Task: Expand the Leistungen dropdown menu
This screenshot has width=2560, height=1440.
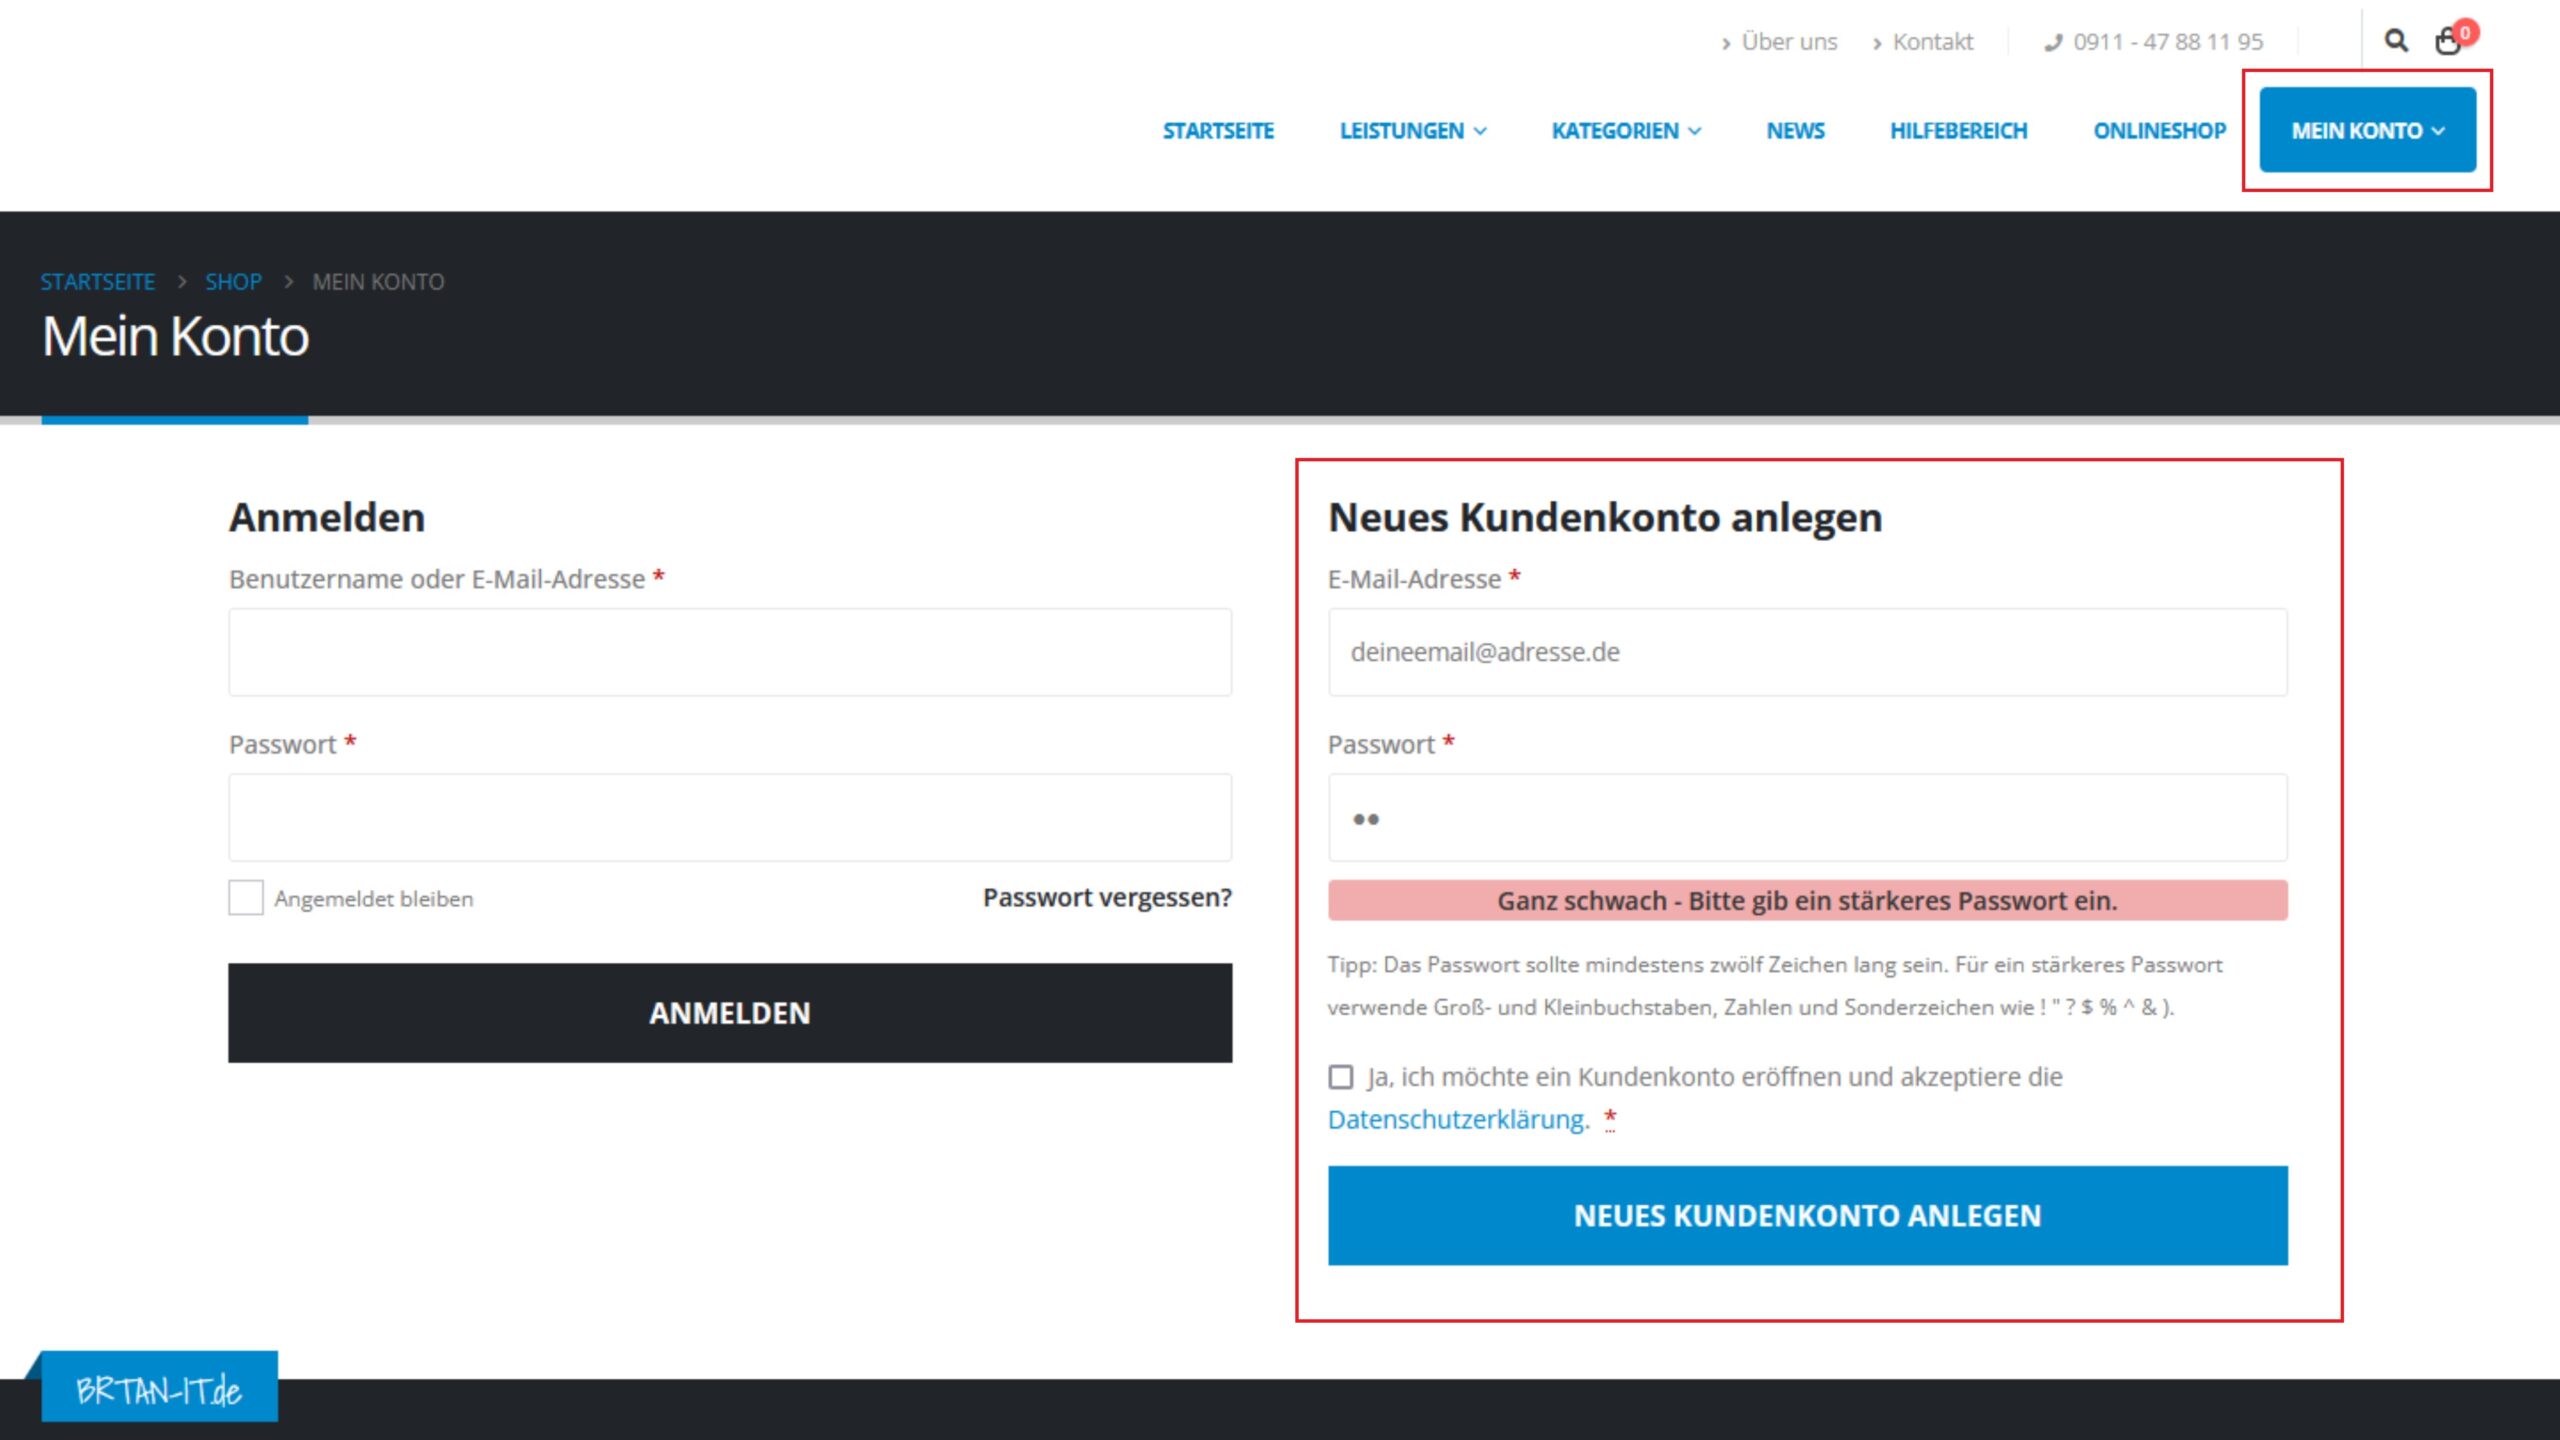Action: pyautogui.click(x=1412, y=131)
